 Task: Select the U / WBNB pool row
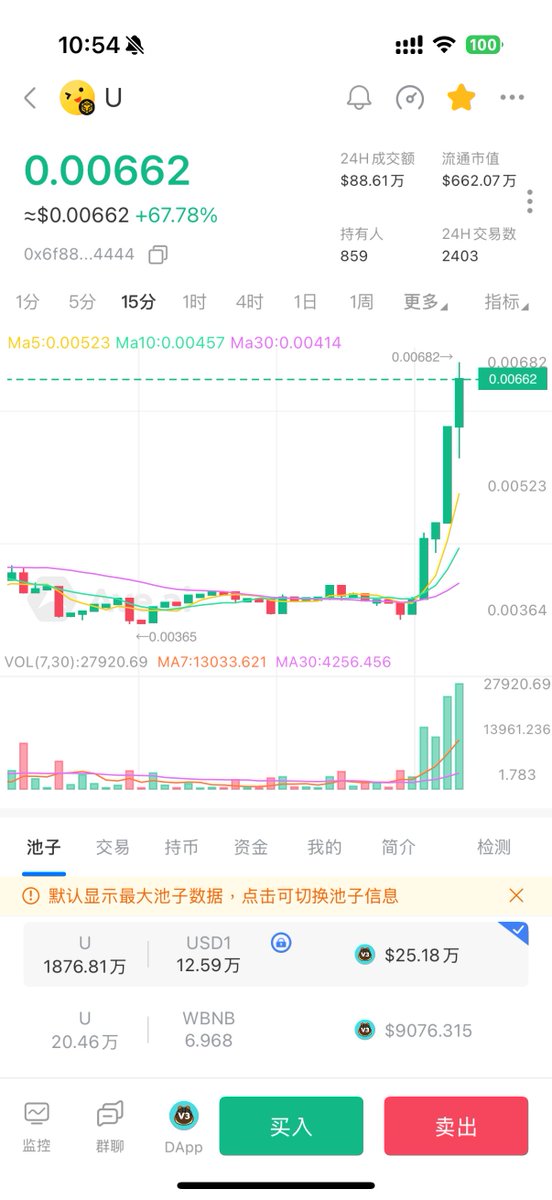click(x=276, y=1030)
